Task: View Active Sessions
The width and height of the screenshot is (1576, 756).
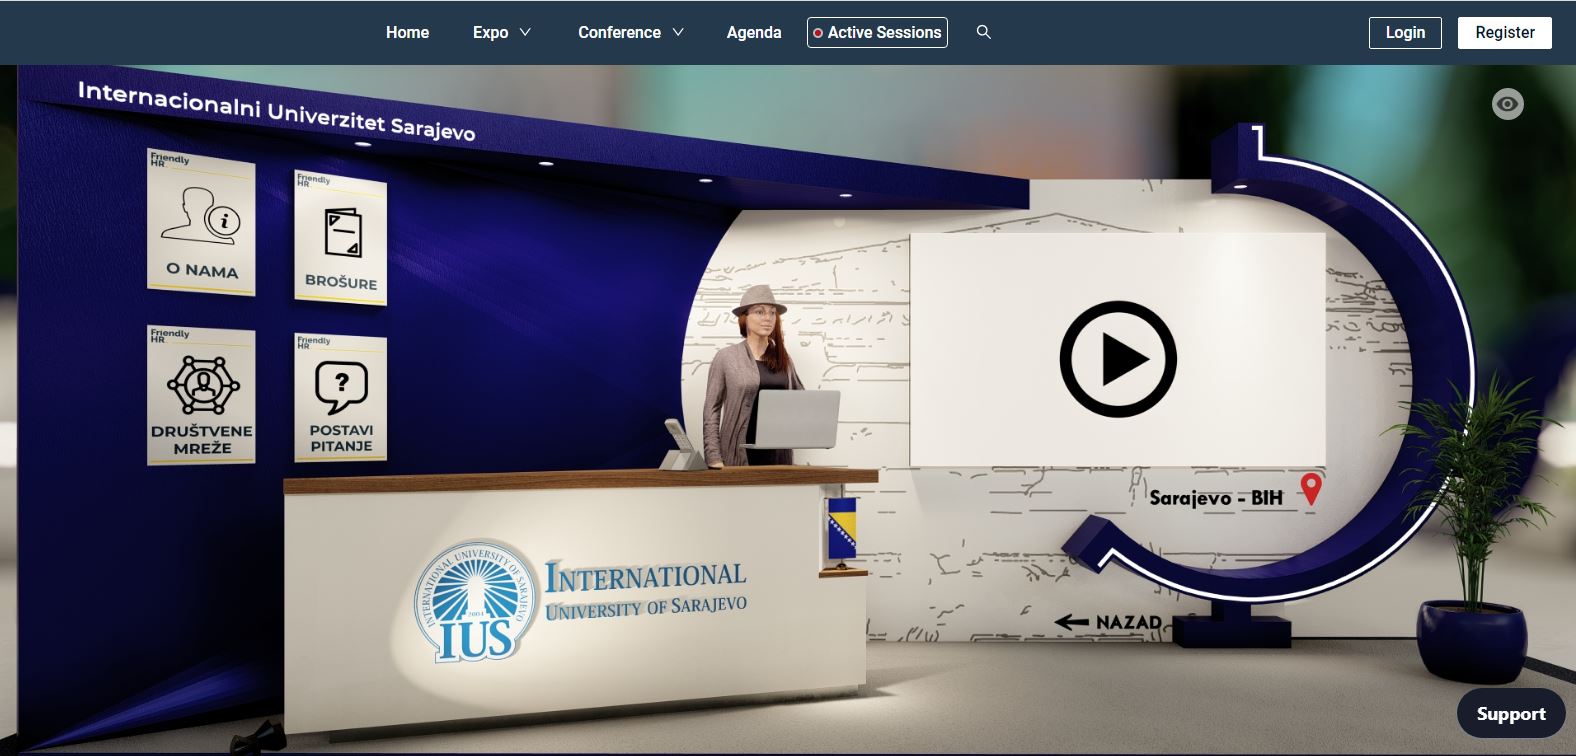Action: 877,32
